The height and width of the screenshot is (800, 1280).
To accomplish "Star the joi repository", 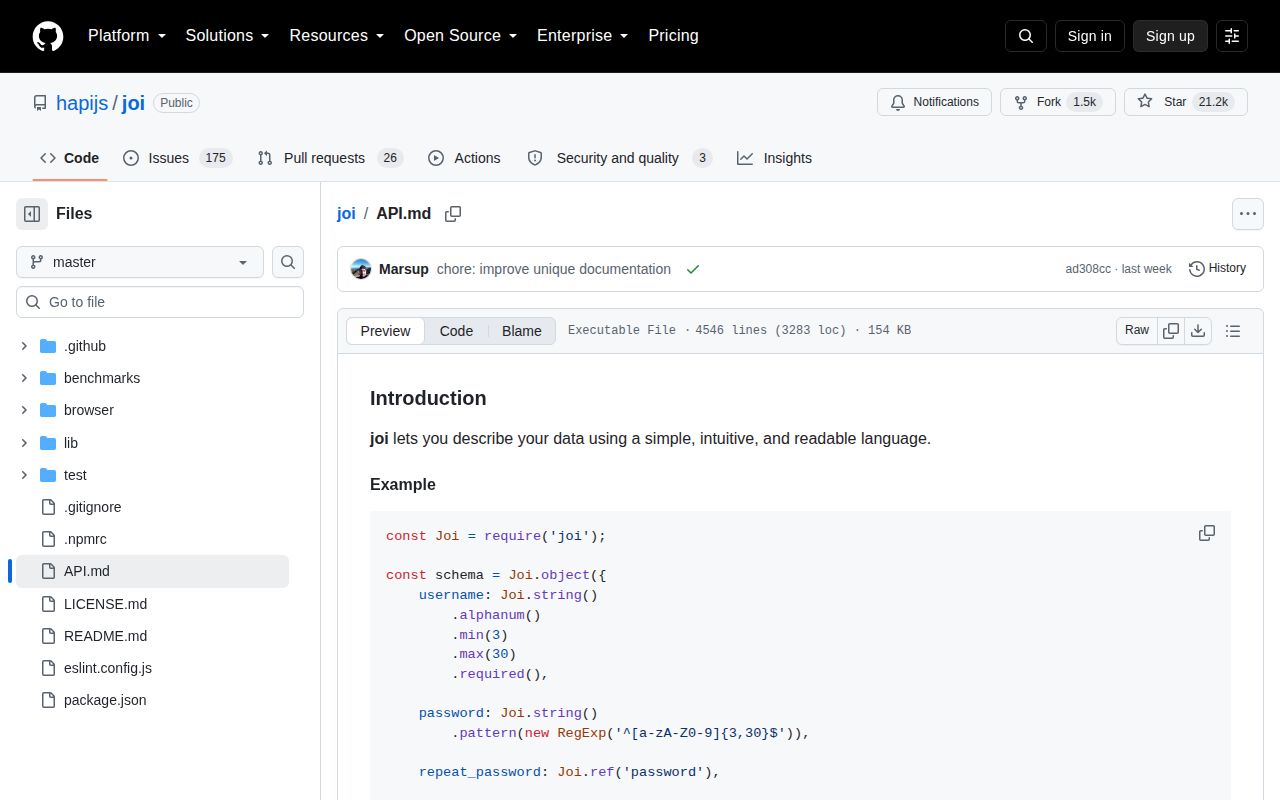I will click(1185, 102).
